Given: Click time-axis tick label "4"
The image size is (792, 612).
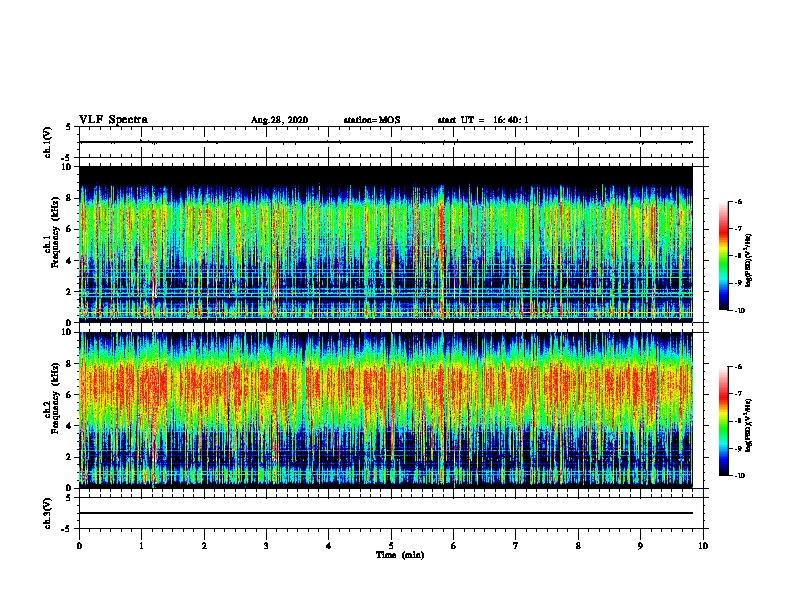Looking at the screenshot, I should (x=329, y=546).
